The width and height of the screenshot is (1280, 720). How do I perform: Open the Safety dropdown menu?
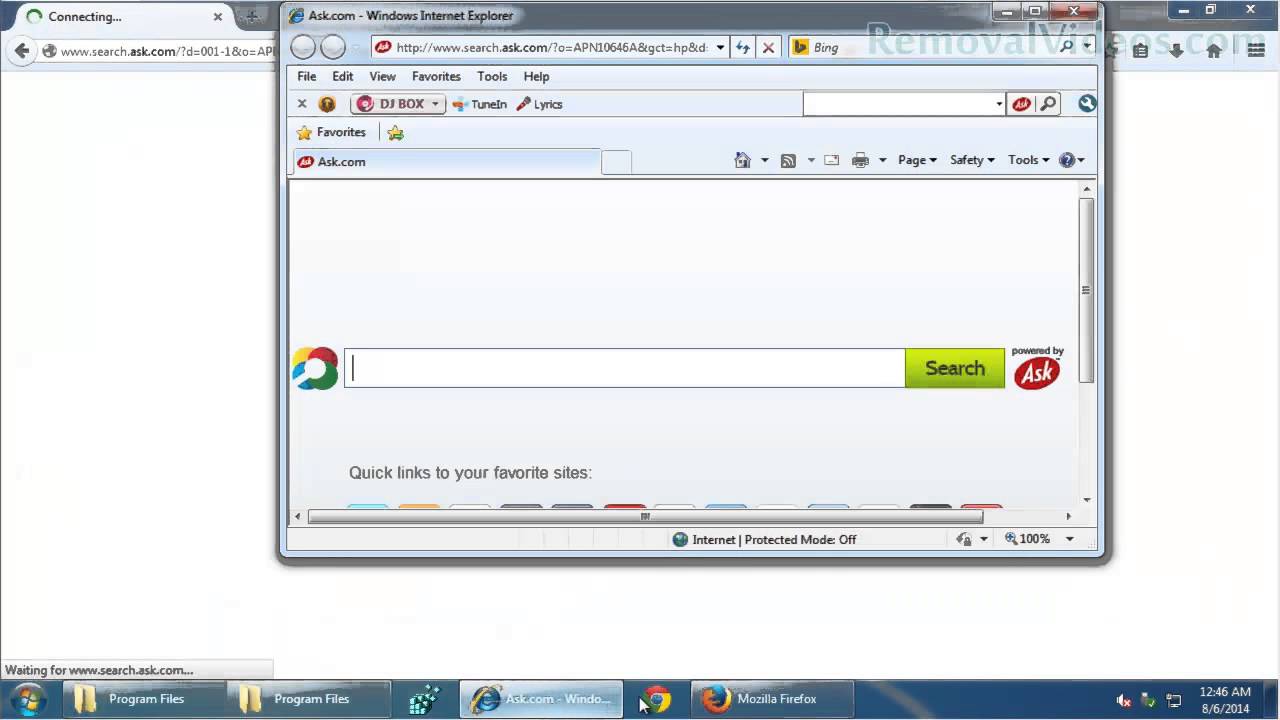click(x=972, y=160)
